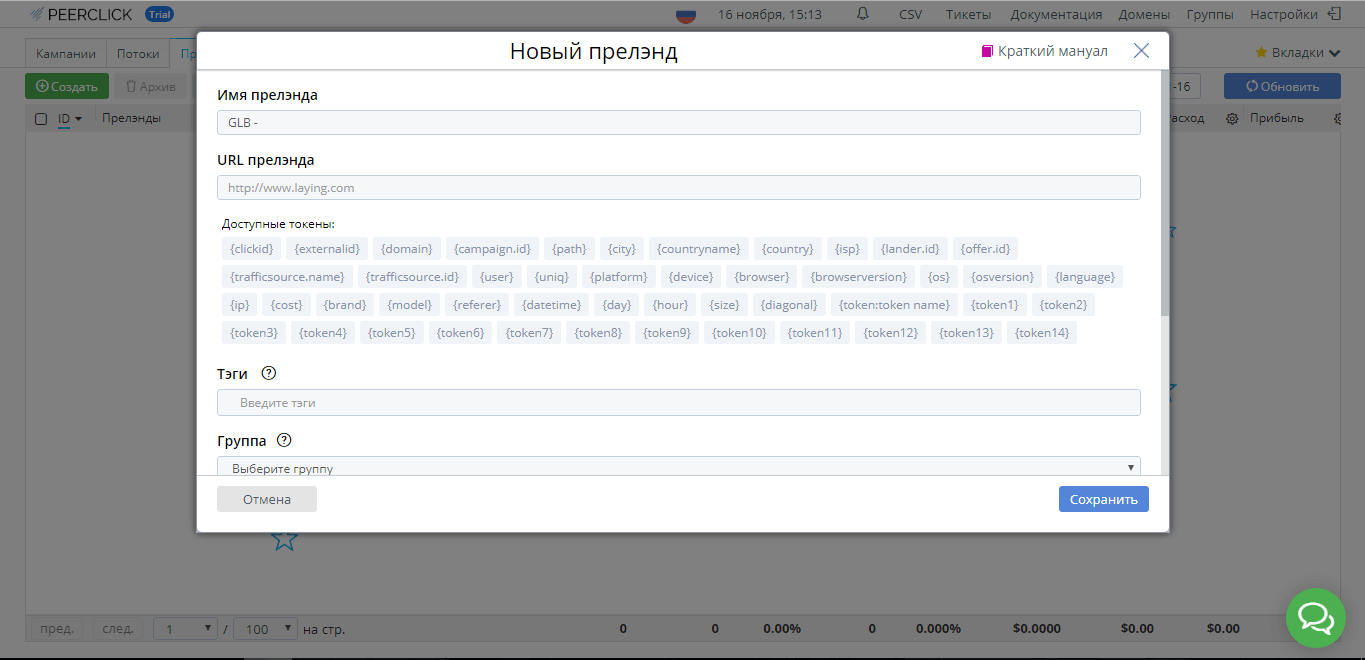Screen dimensions: 1365x660
Task: Click the Сохранить button
Action: (1103, 499)
